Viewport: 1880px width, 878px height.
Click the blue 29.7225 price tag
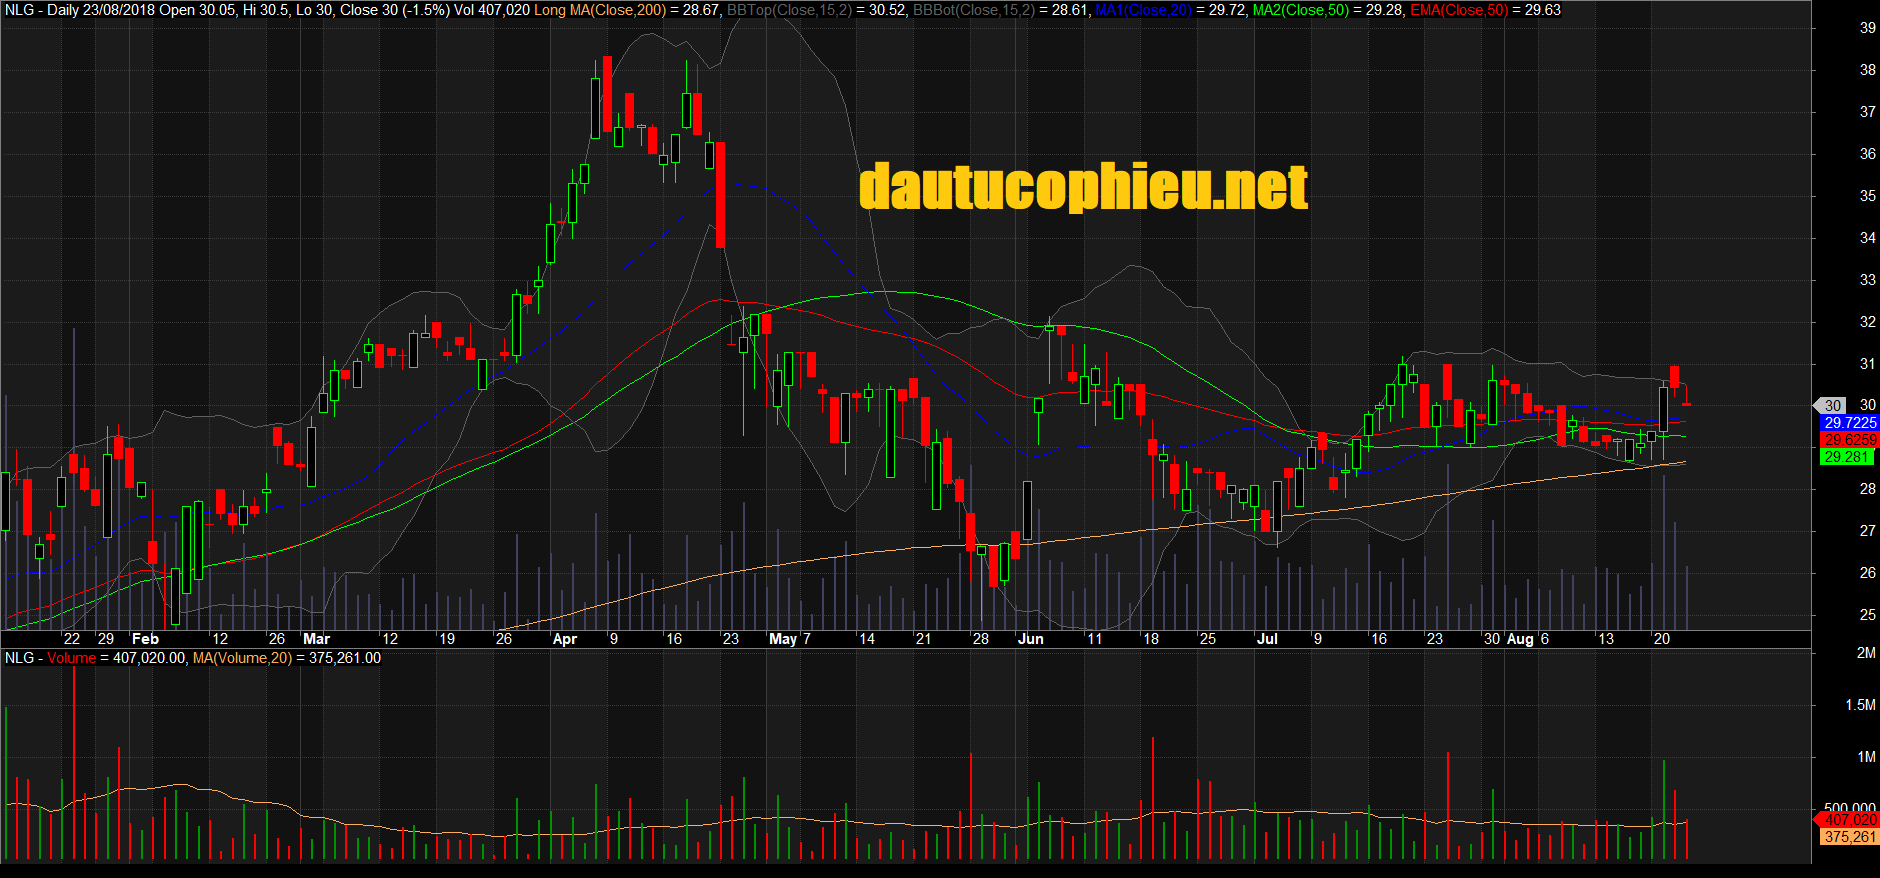point(1850,423)
